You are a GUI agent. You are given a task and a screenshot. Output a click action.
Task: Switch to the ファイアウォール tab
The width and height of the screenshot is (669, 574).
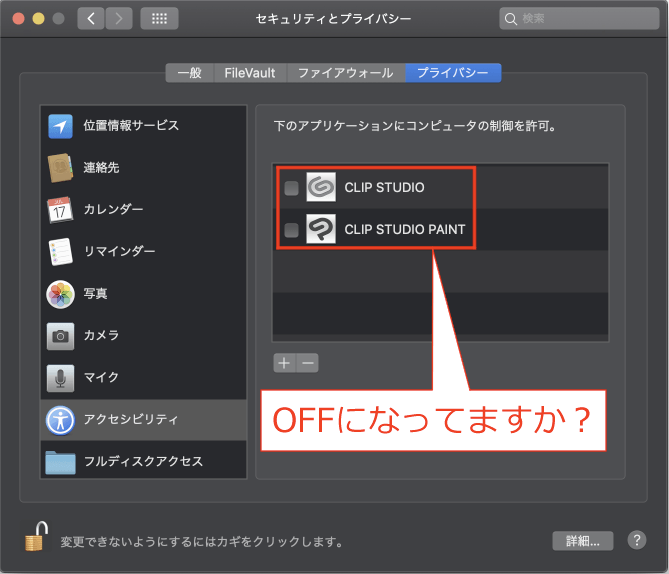pyautogui.click(x=346, y=73)
